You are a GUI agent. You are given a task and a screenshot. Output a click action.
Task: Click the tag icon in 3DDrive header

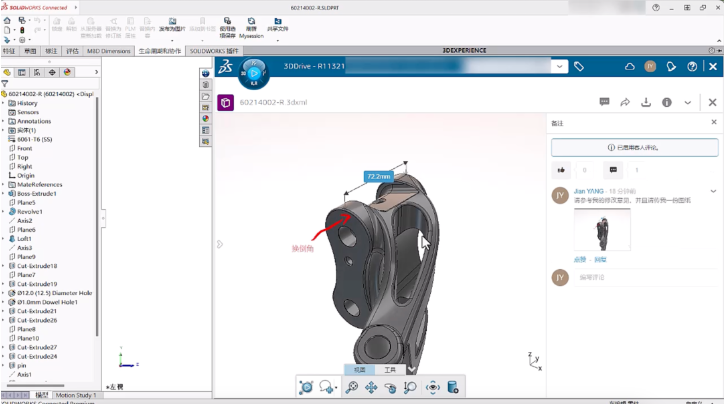click(x=578, y=67)
